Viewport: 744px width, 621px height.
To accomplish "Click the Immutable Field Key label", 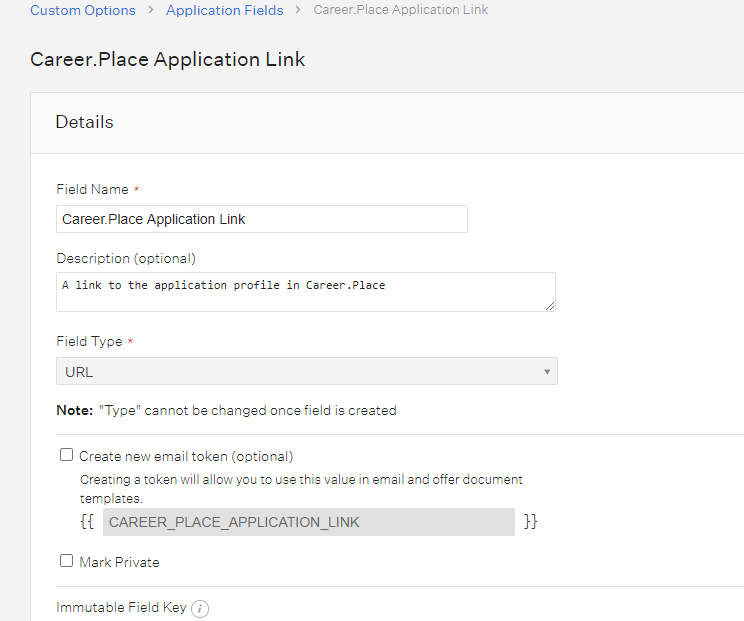I will point(121,607).
